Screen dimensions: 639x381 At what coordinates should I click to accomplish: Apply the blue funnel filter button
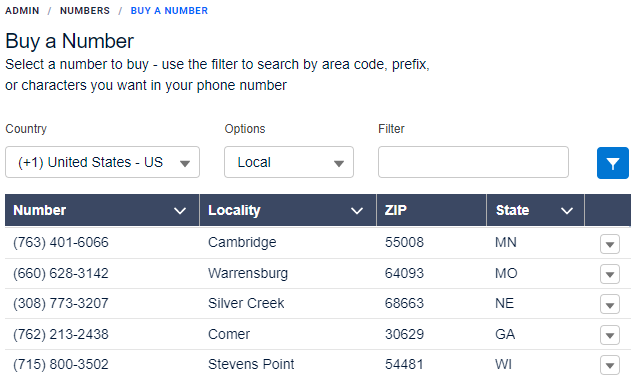pyautogui.click(x=613, y=163)
